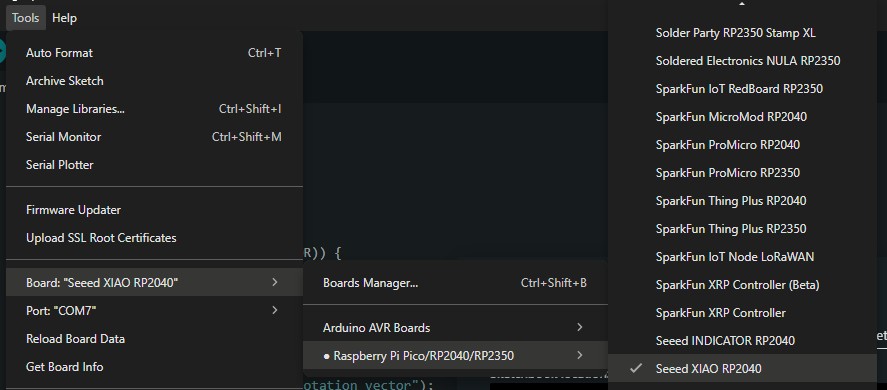Click the scroll-up arrow atop the board list

[742, 3]
